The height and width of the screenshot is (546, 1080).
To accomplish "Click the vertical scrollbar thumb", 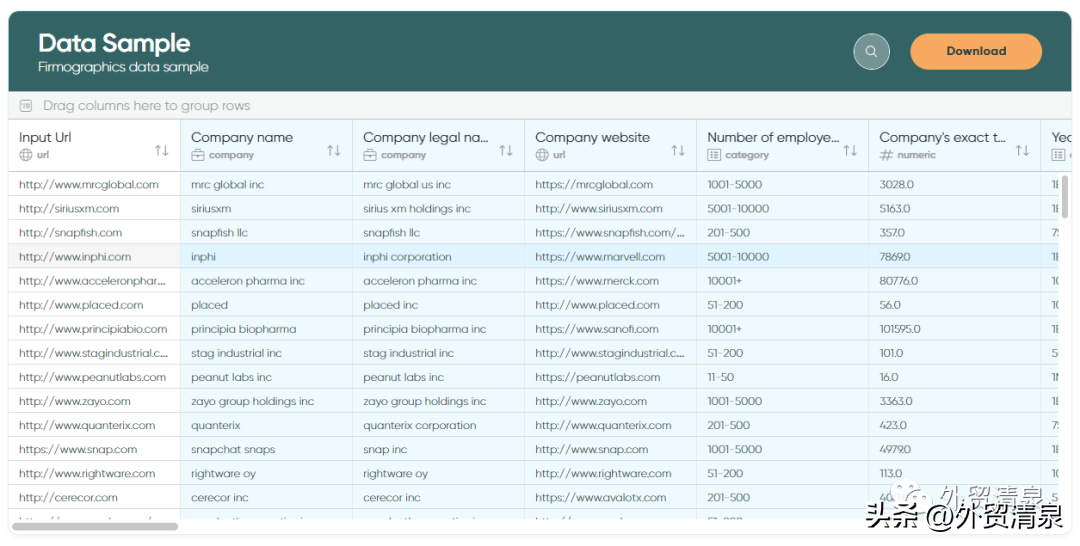I will coord(1066,196).
